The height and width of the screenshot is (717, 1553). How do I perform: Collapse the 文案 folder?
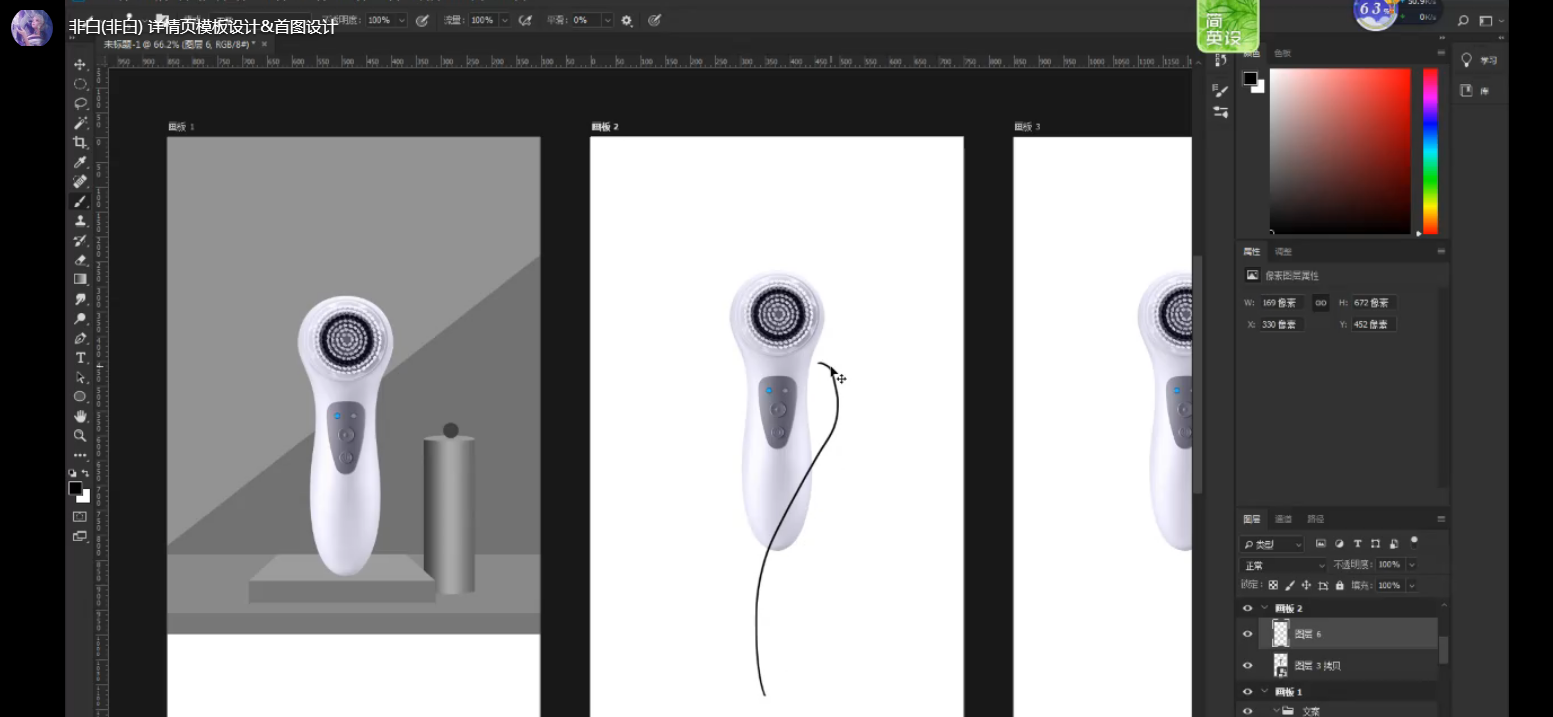(x=1275, y=711)
